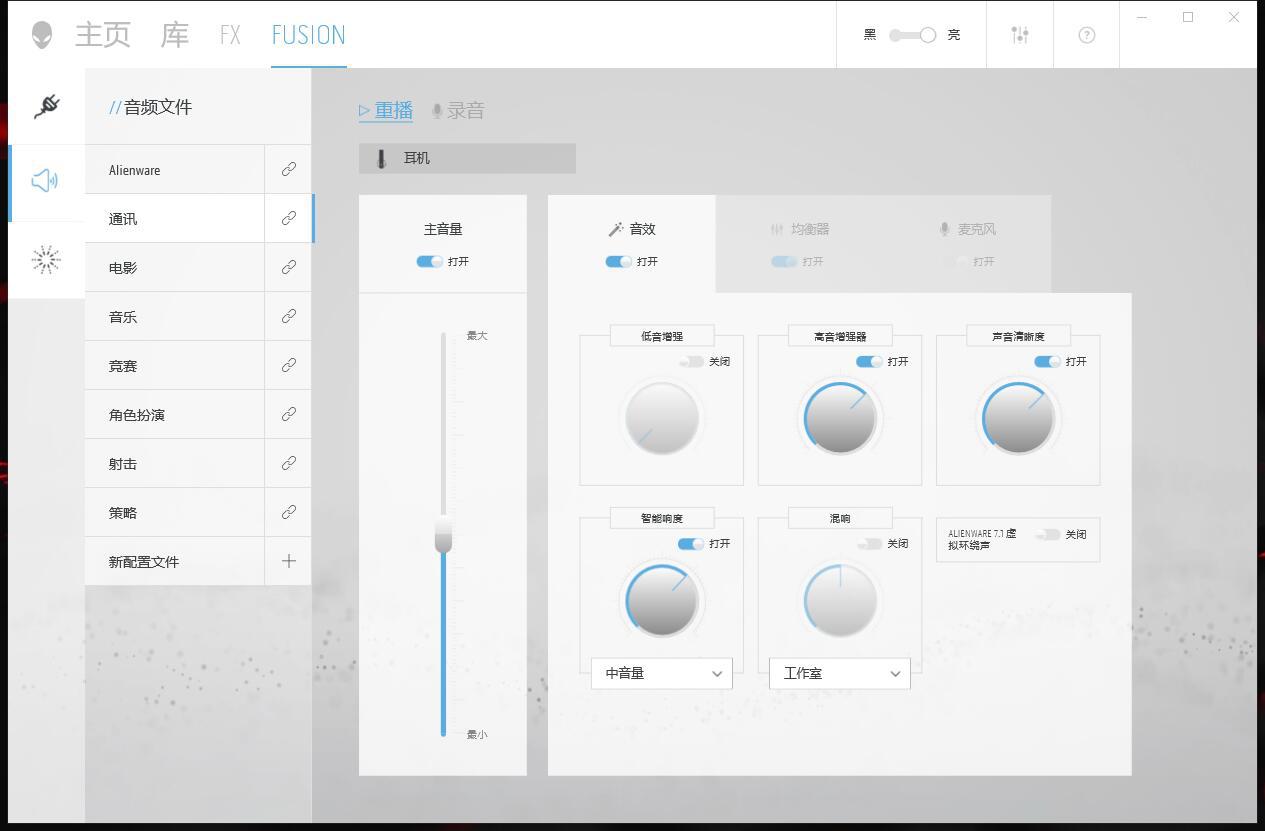The width and height of the screenshot is (1265, 831).
Task: Open the power plug sidebar icon
Action: tap(46, 106)
